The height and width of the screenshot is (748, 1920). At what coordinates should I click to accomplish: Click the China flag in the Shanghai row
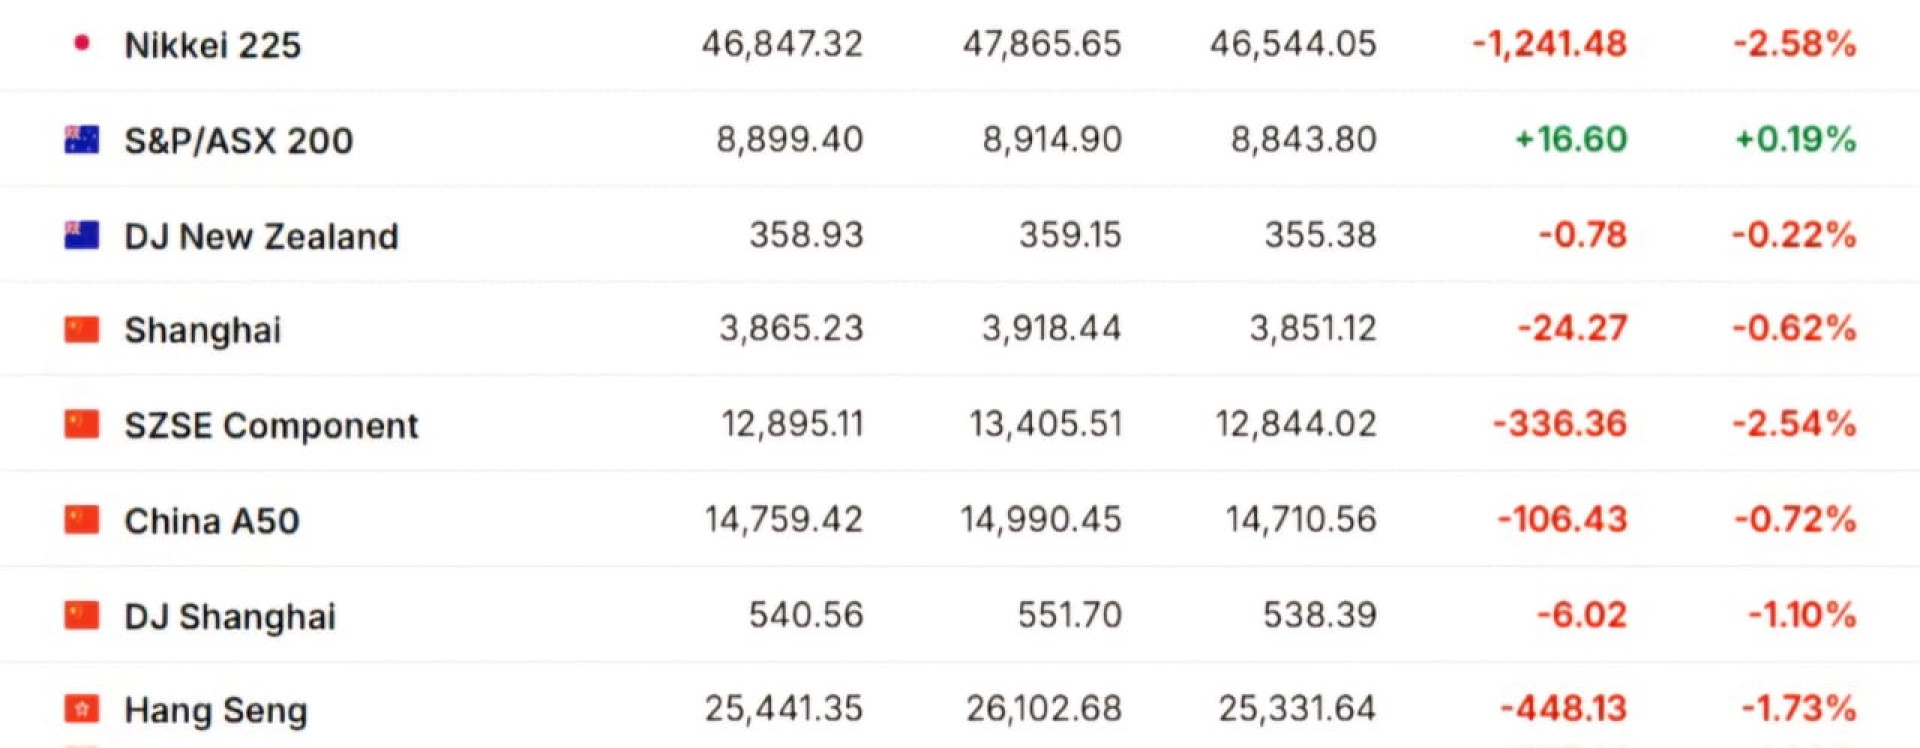[x=82, y=329]
